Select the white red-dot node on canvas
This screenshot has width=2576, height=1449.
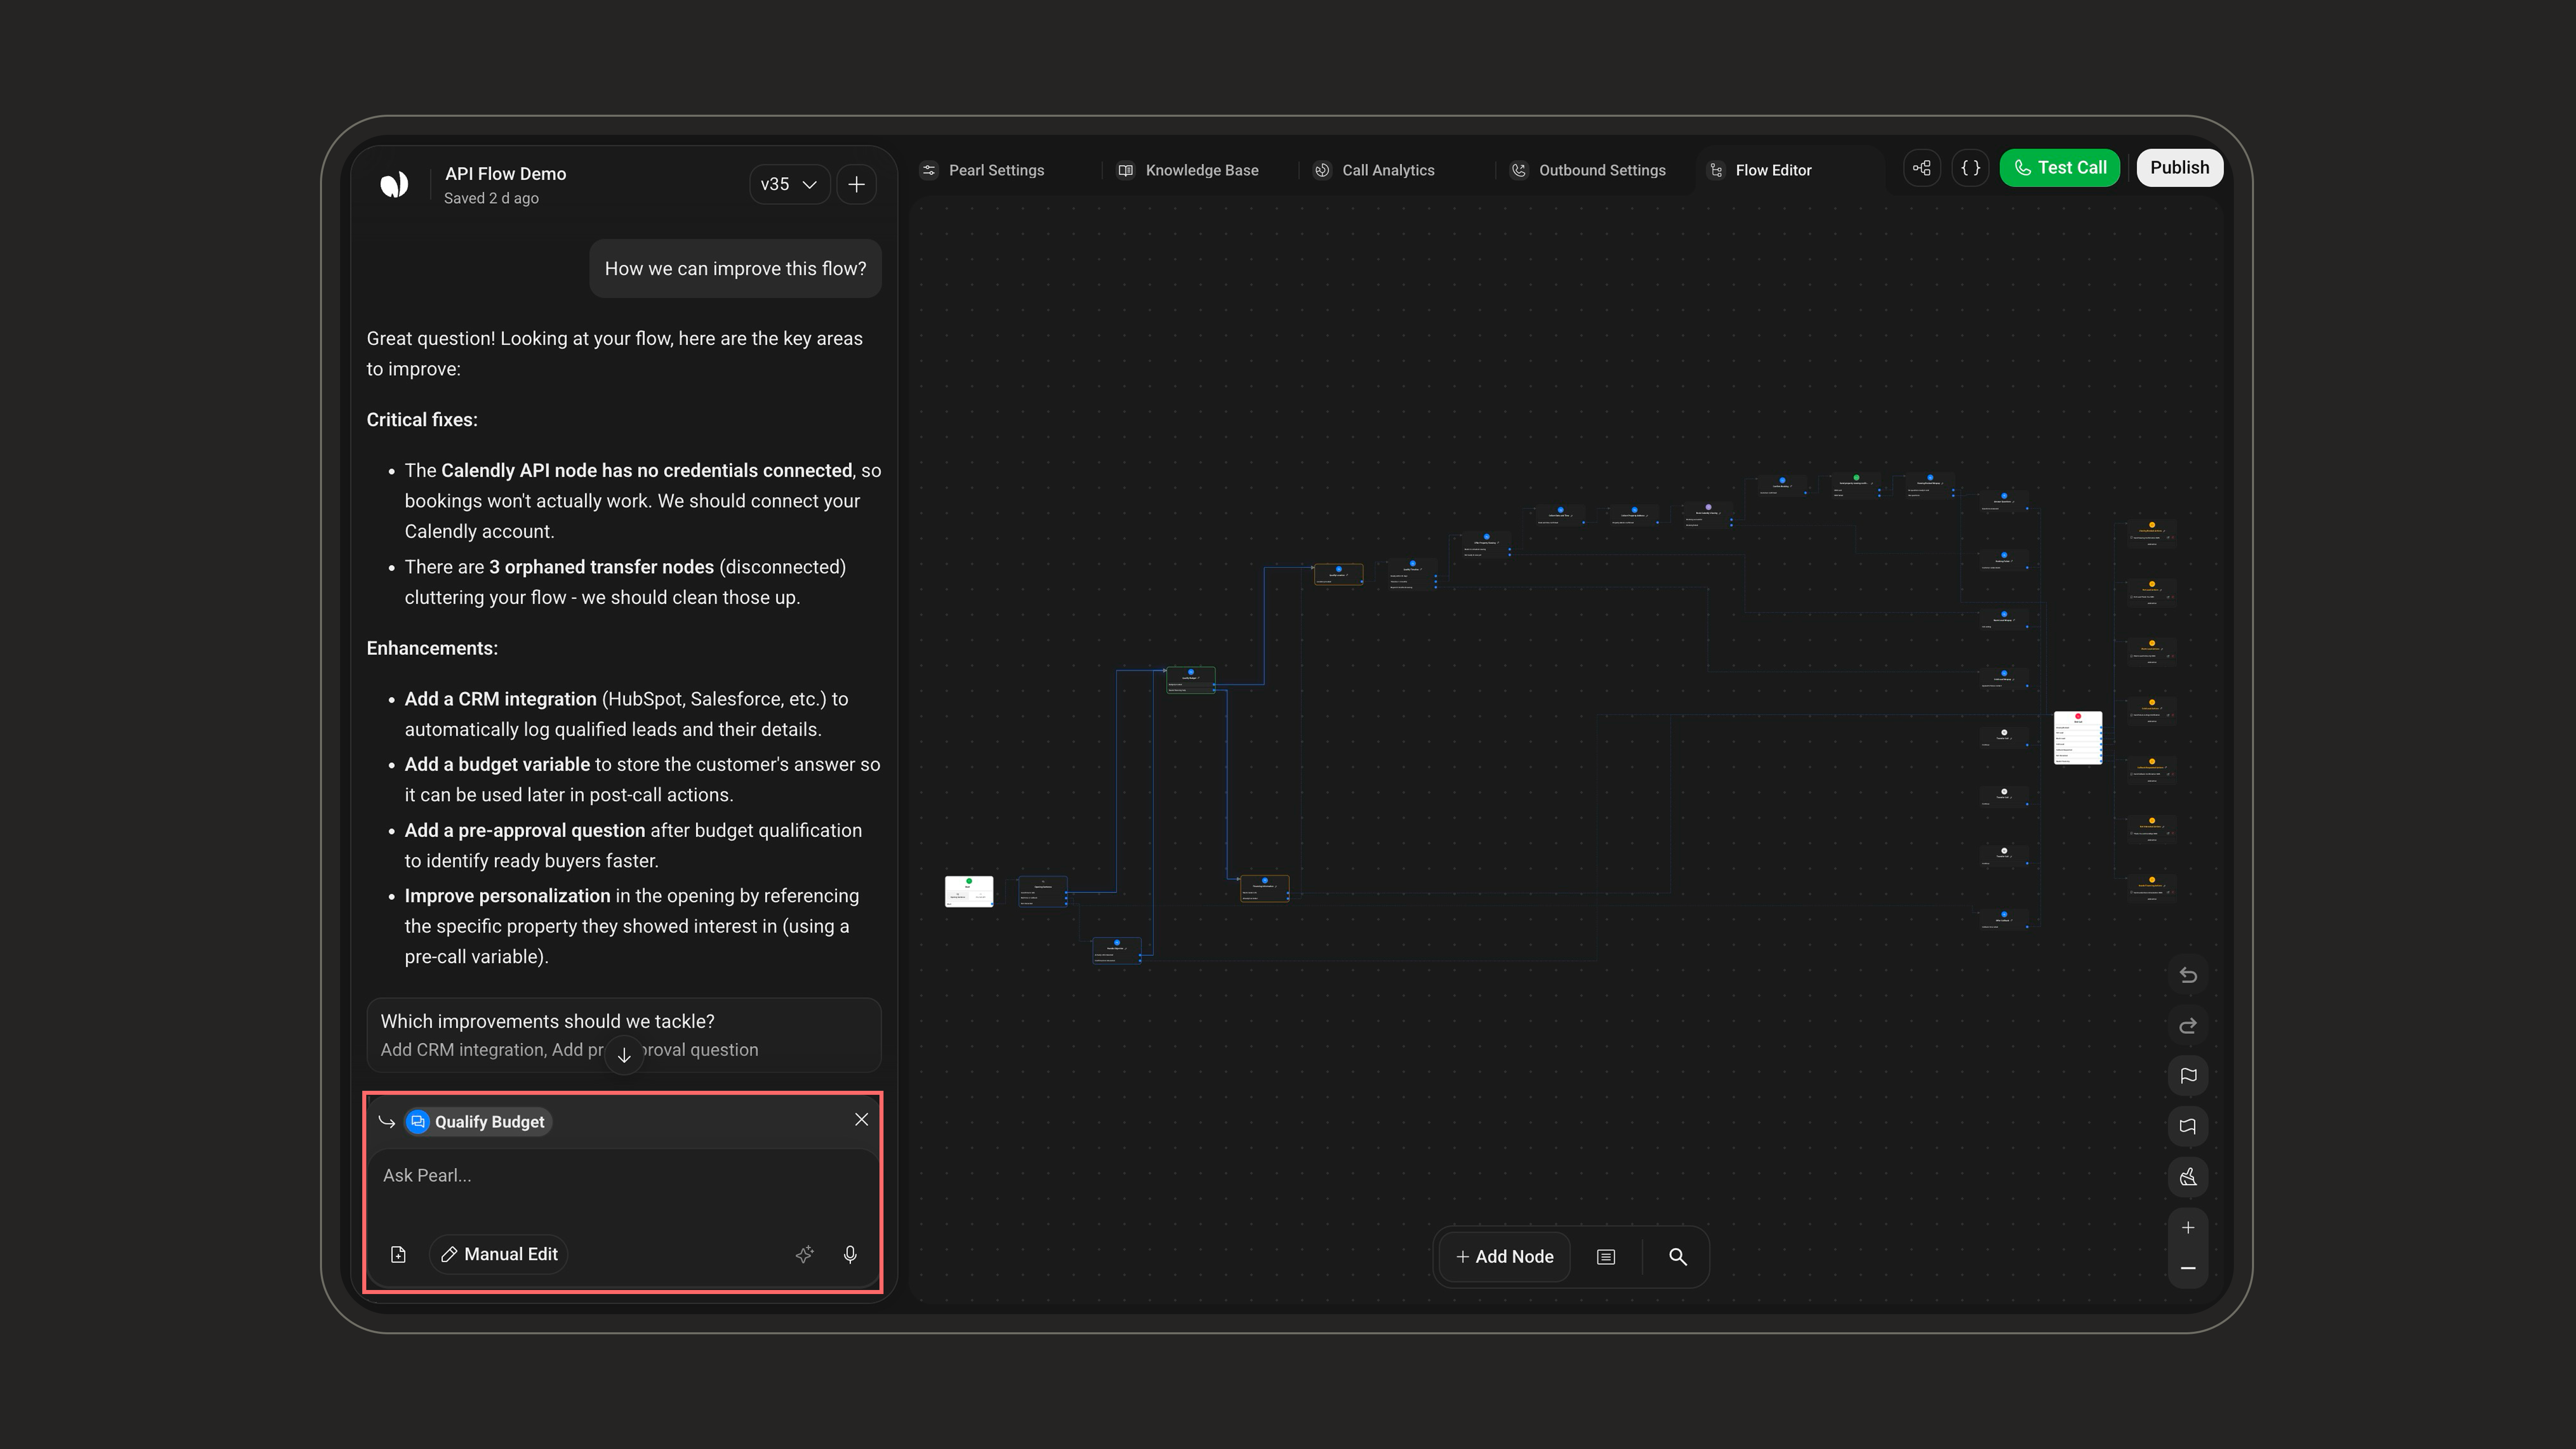2078,738
